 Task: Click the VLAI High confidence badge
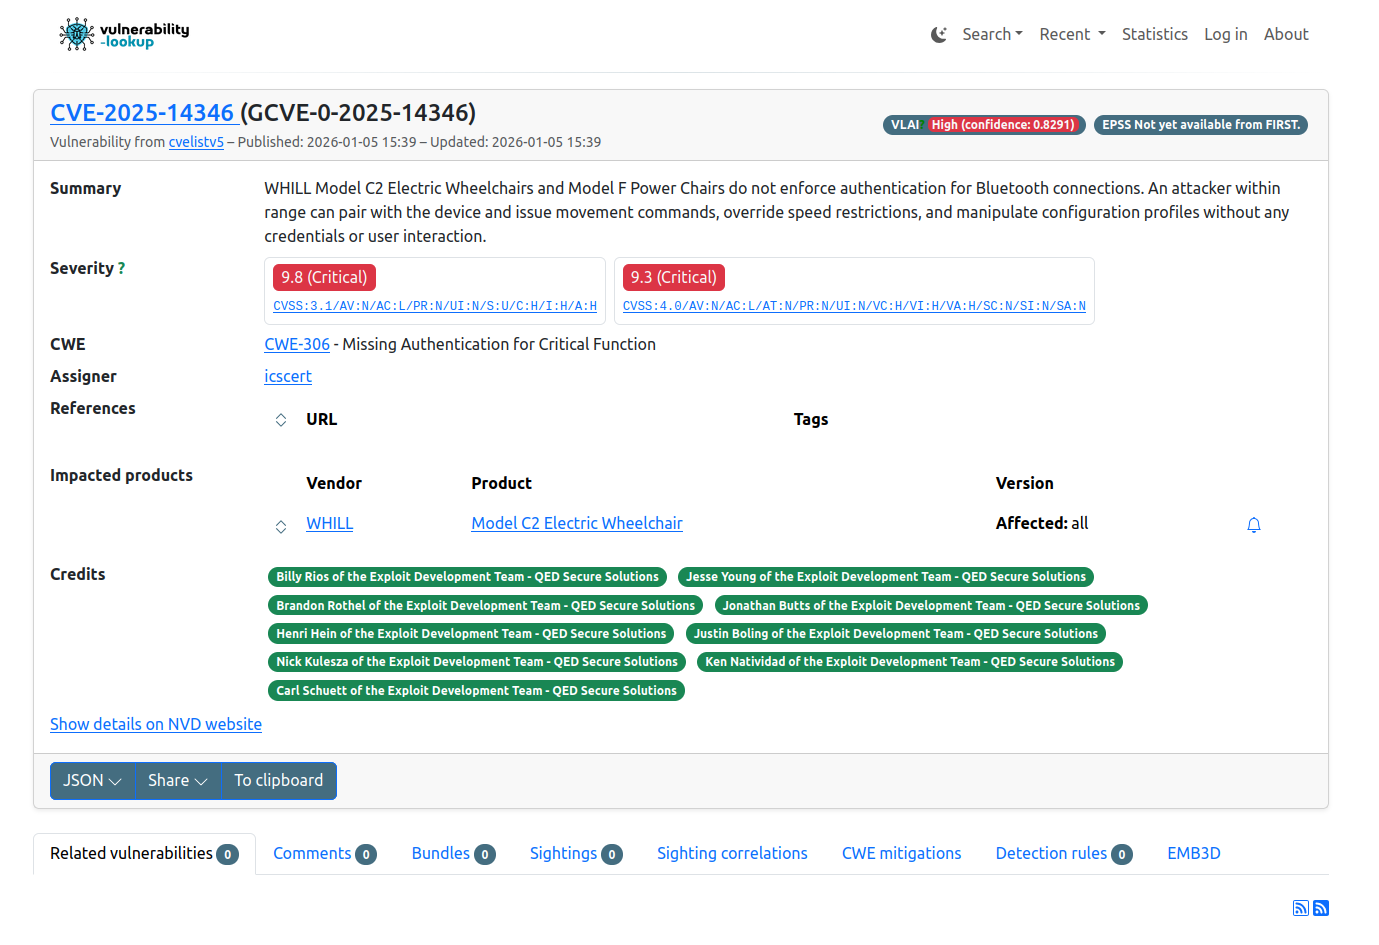pyautogui.click(x=983, y=125)
